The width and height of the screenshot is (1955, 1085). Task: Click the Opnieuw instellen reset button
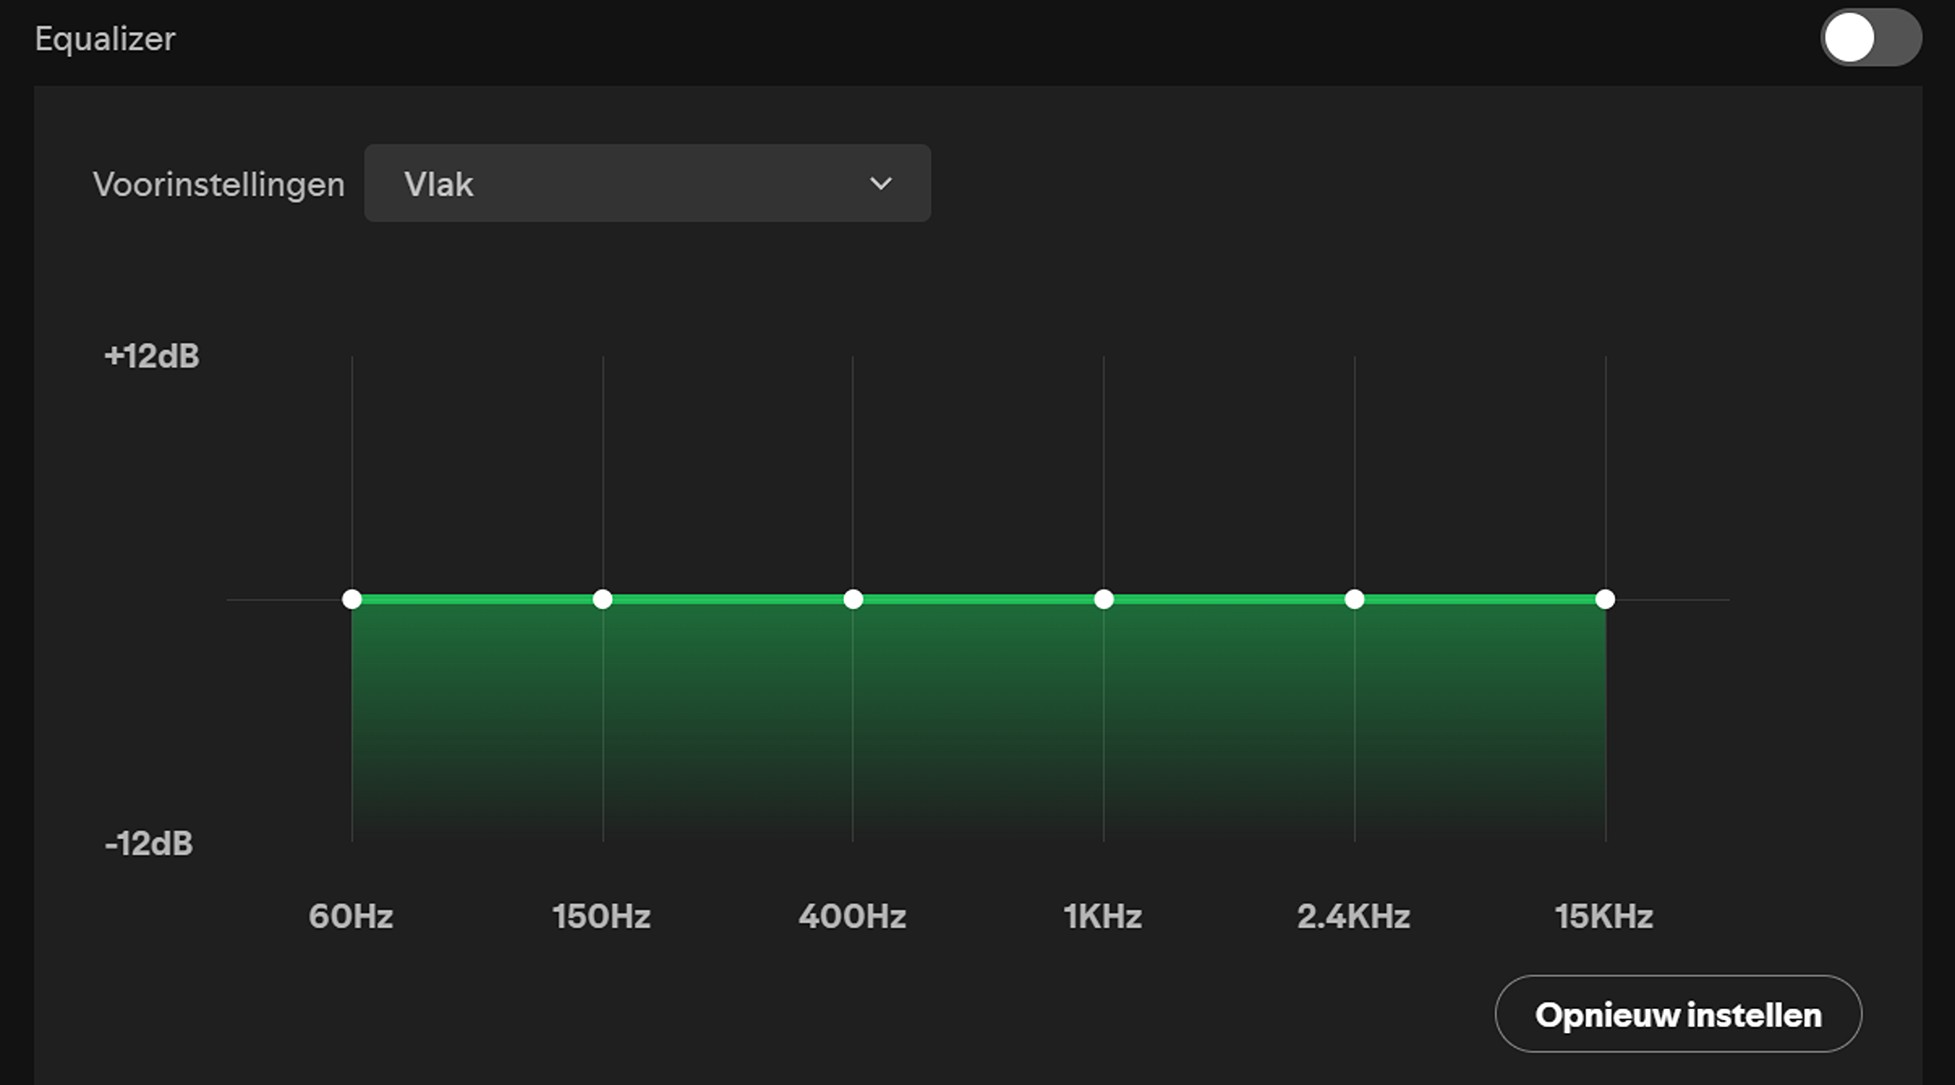1677,1014
